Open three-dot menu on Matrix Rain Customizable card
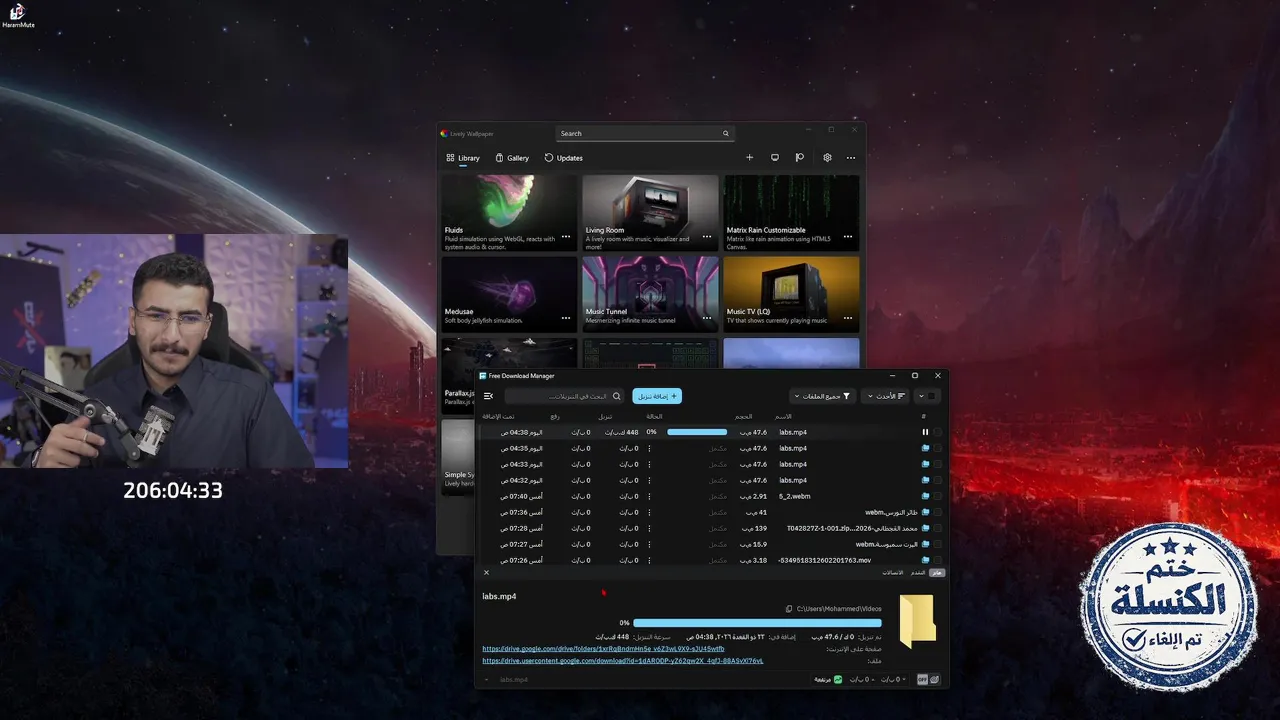 point(848,237)
